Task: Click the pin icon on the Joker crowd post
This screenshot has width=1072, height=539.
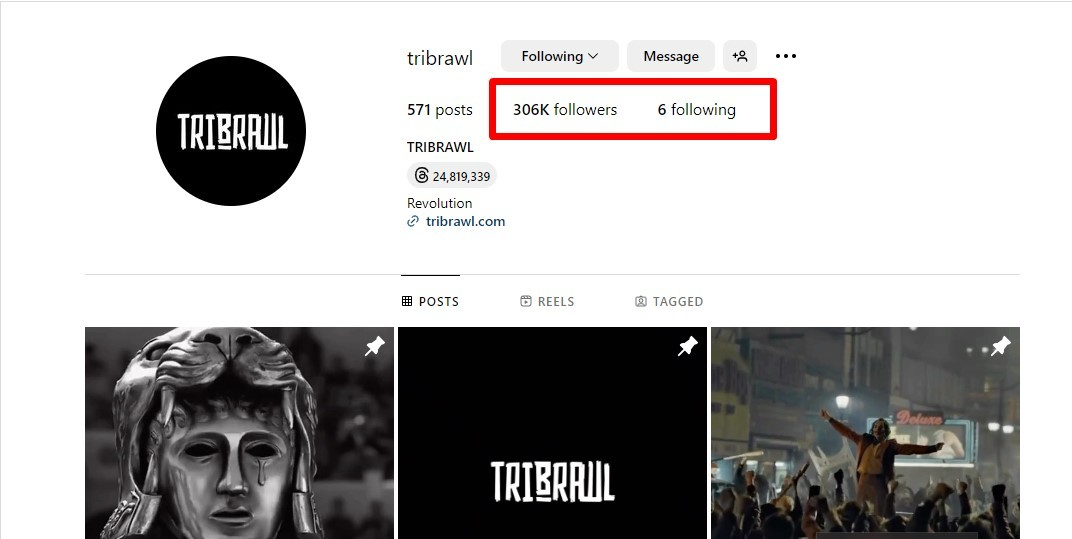Action: pyautogui.click(x=1000, y=346)
